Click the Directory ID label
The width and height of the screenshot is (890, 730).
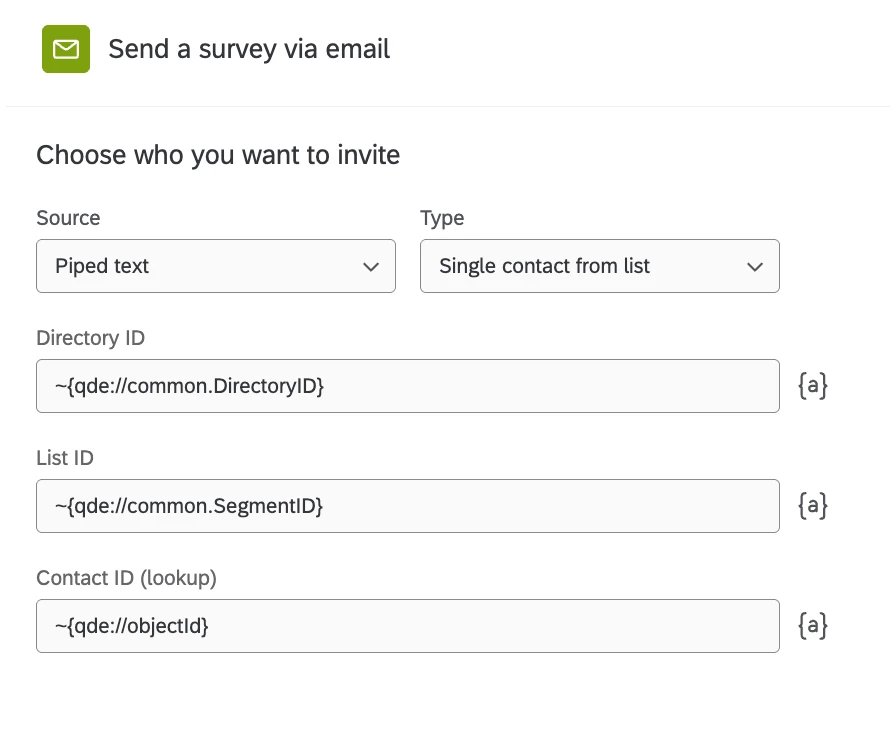(90, 338)
